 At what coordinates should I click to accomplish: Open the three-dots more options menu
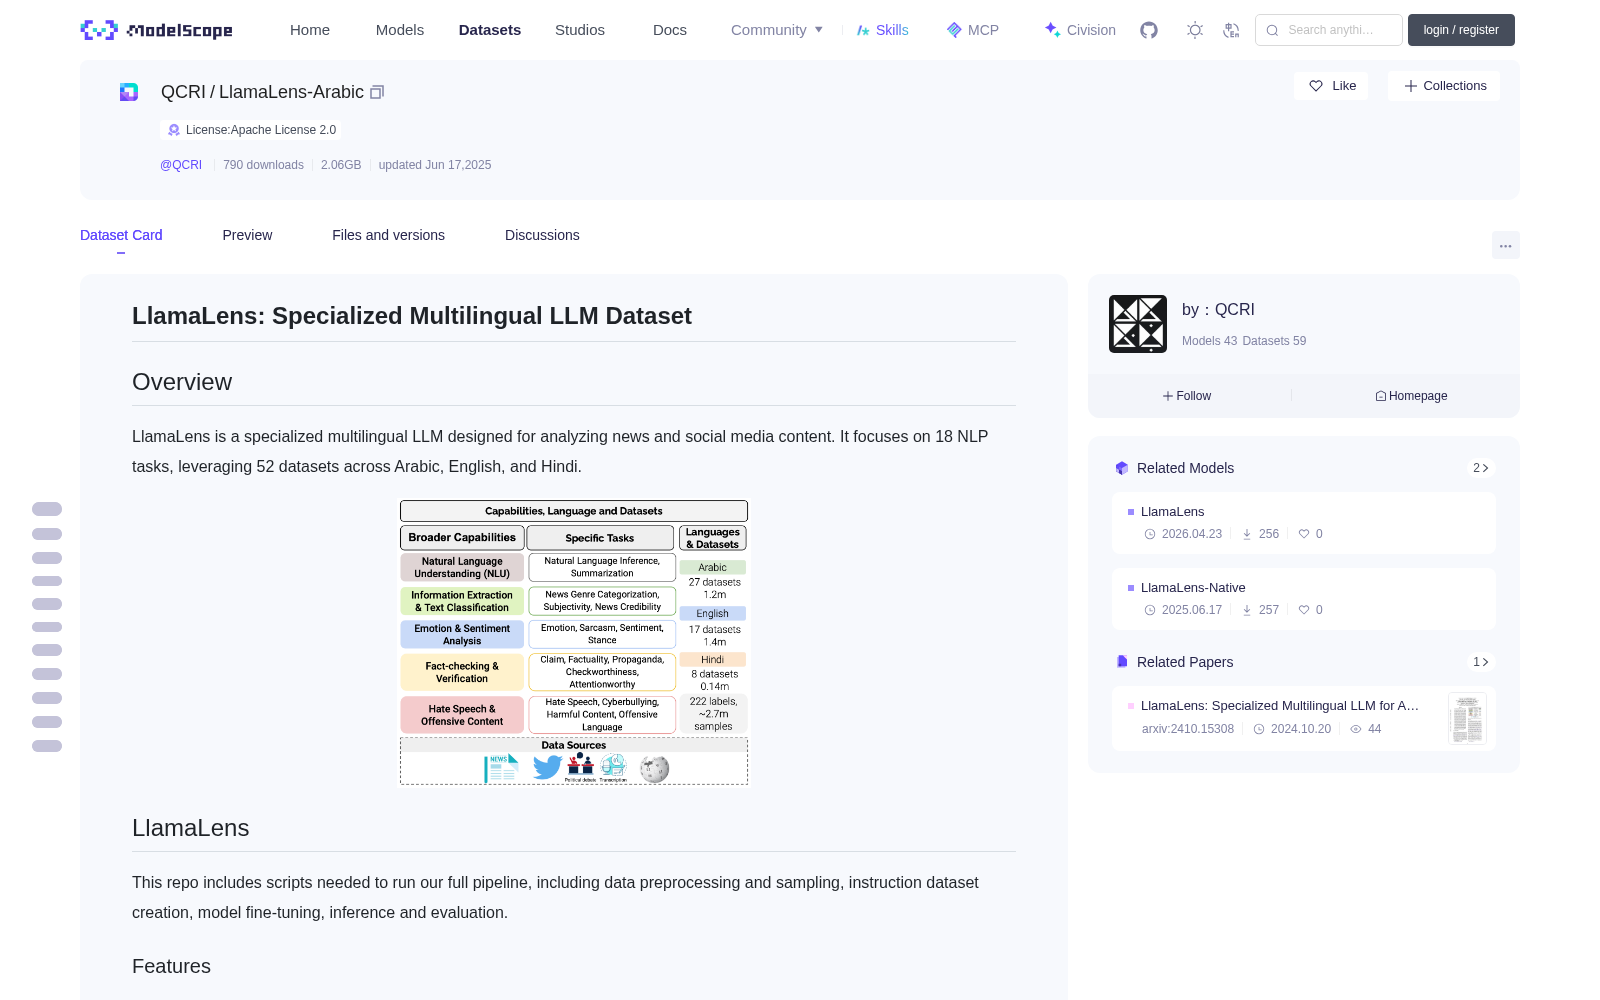[x=1506, y=245]
